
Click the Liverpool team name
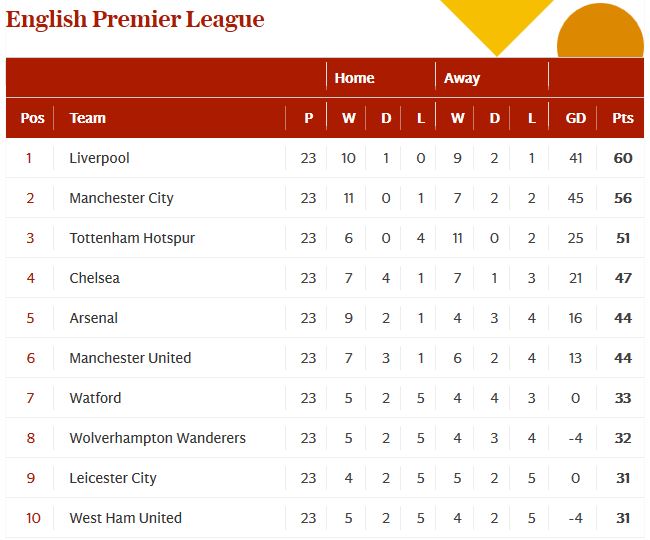[x=99, y=158]
